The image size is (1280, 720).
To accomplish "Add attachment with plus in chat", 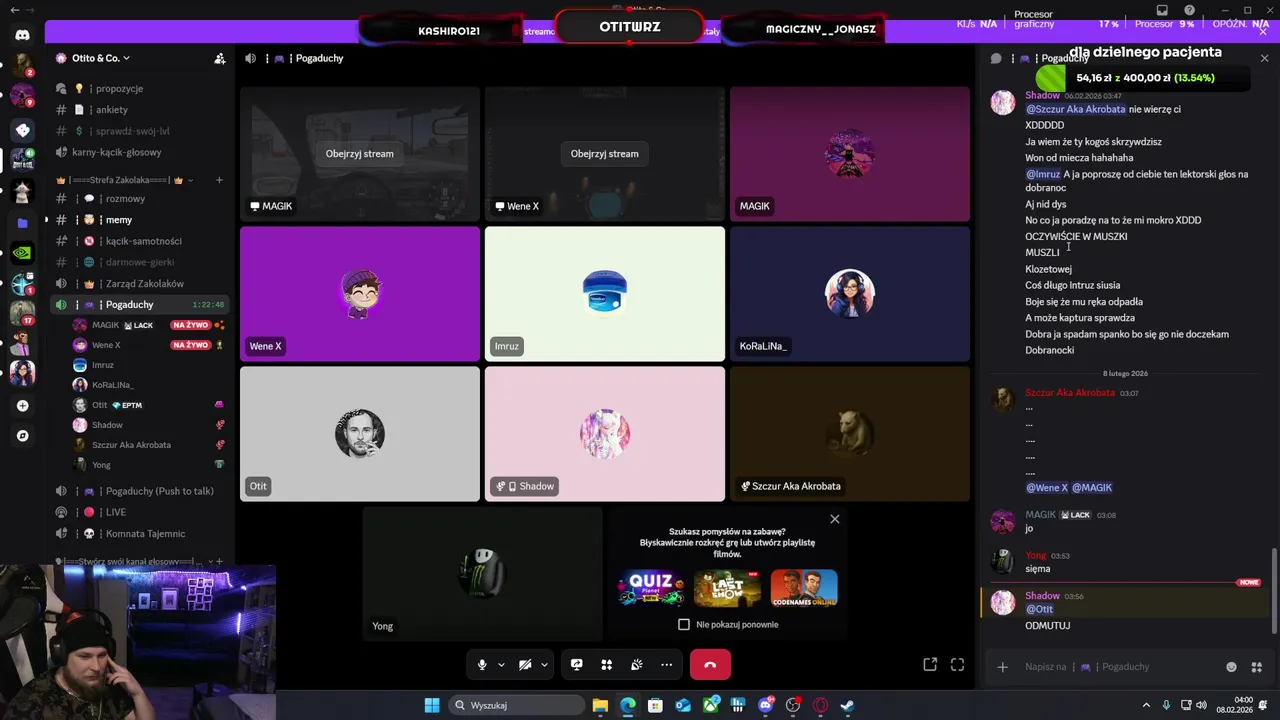I will (1002, 667).
